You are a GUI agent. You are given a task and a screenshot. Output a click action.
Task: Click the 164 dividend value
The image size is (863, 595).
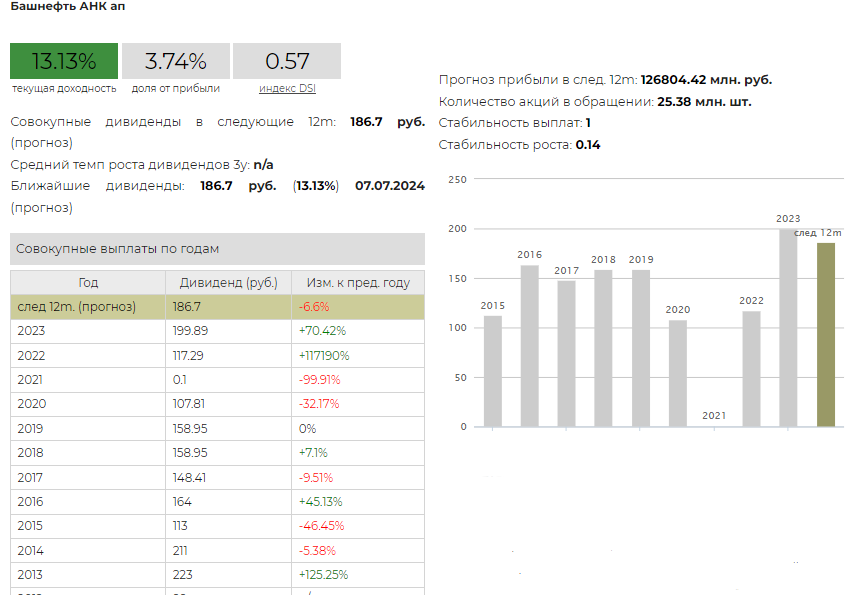pyautogui.click(x=182, y=502)
